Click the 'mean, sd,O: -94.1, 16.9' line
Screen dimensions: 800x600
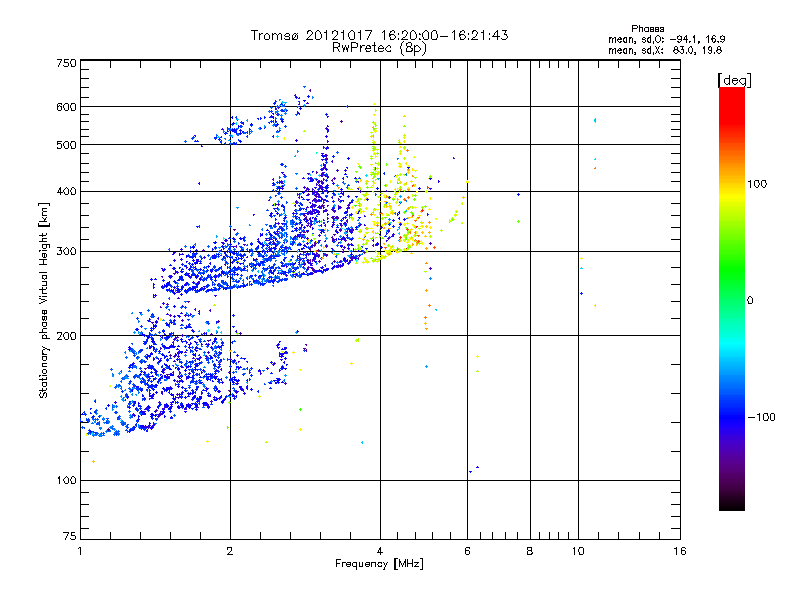click(x=666, y=39)
